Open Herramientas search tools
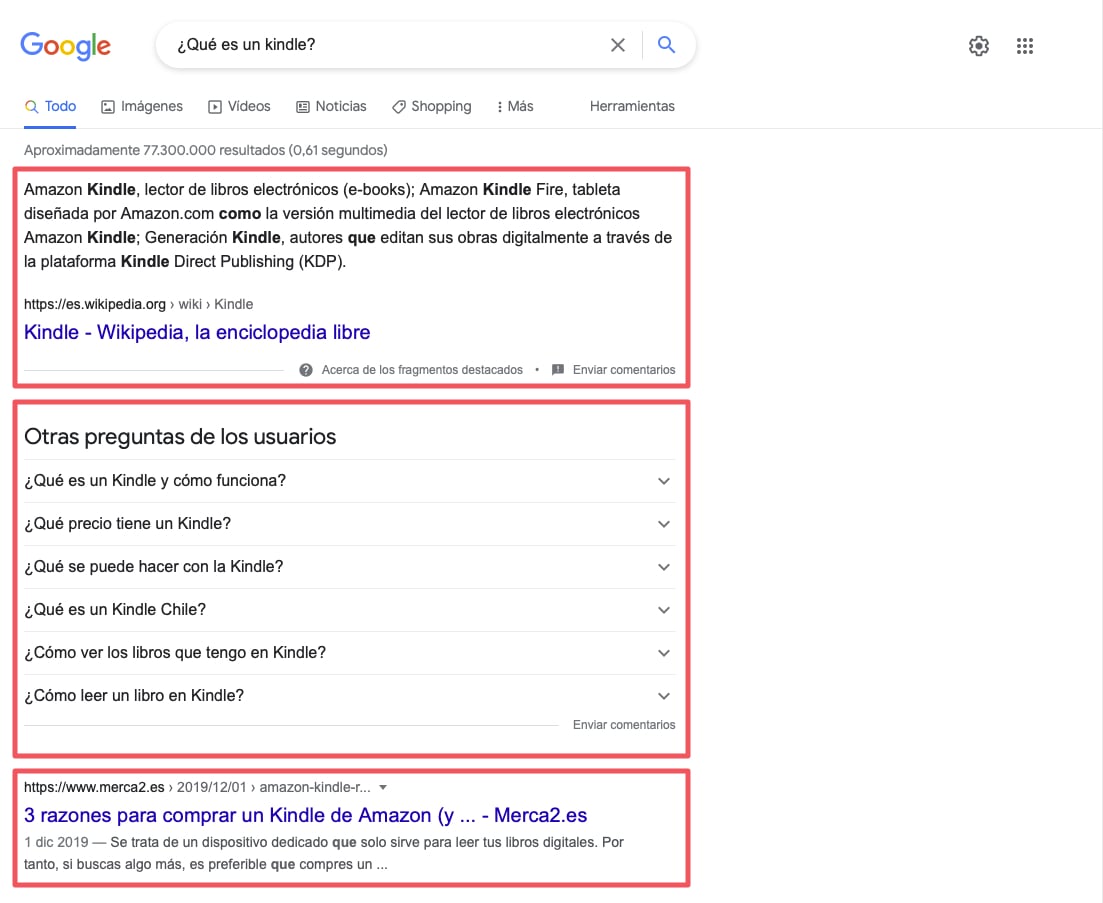Viewport: 1103px width, 903px height. point(632,106)
